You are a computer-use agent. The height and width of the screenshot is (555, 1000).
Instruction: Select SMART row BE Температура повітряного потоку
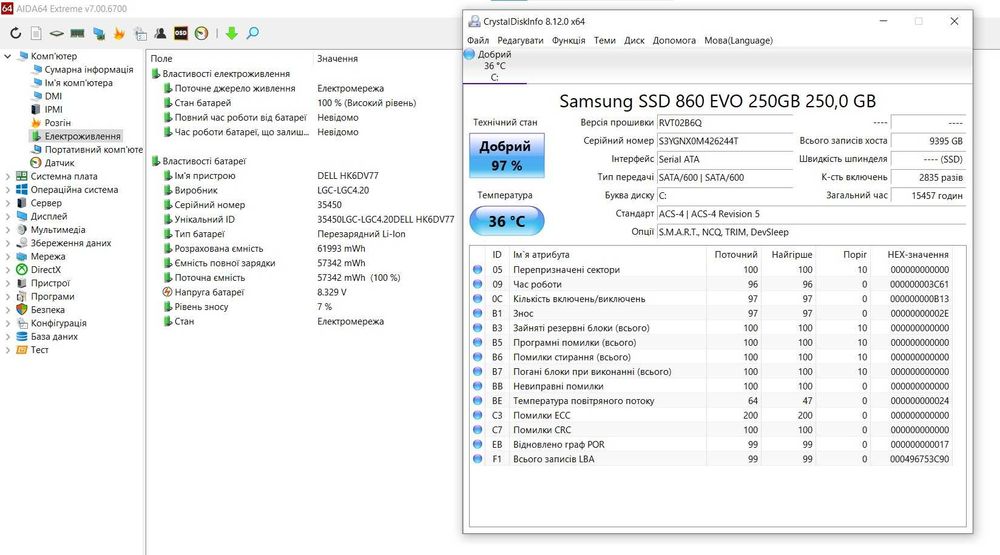pos(711,401)
